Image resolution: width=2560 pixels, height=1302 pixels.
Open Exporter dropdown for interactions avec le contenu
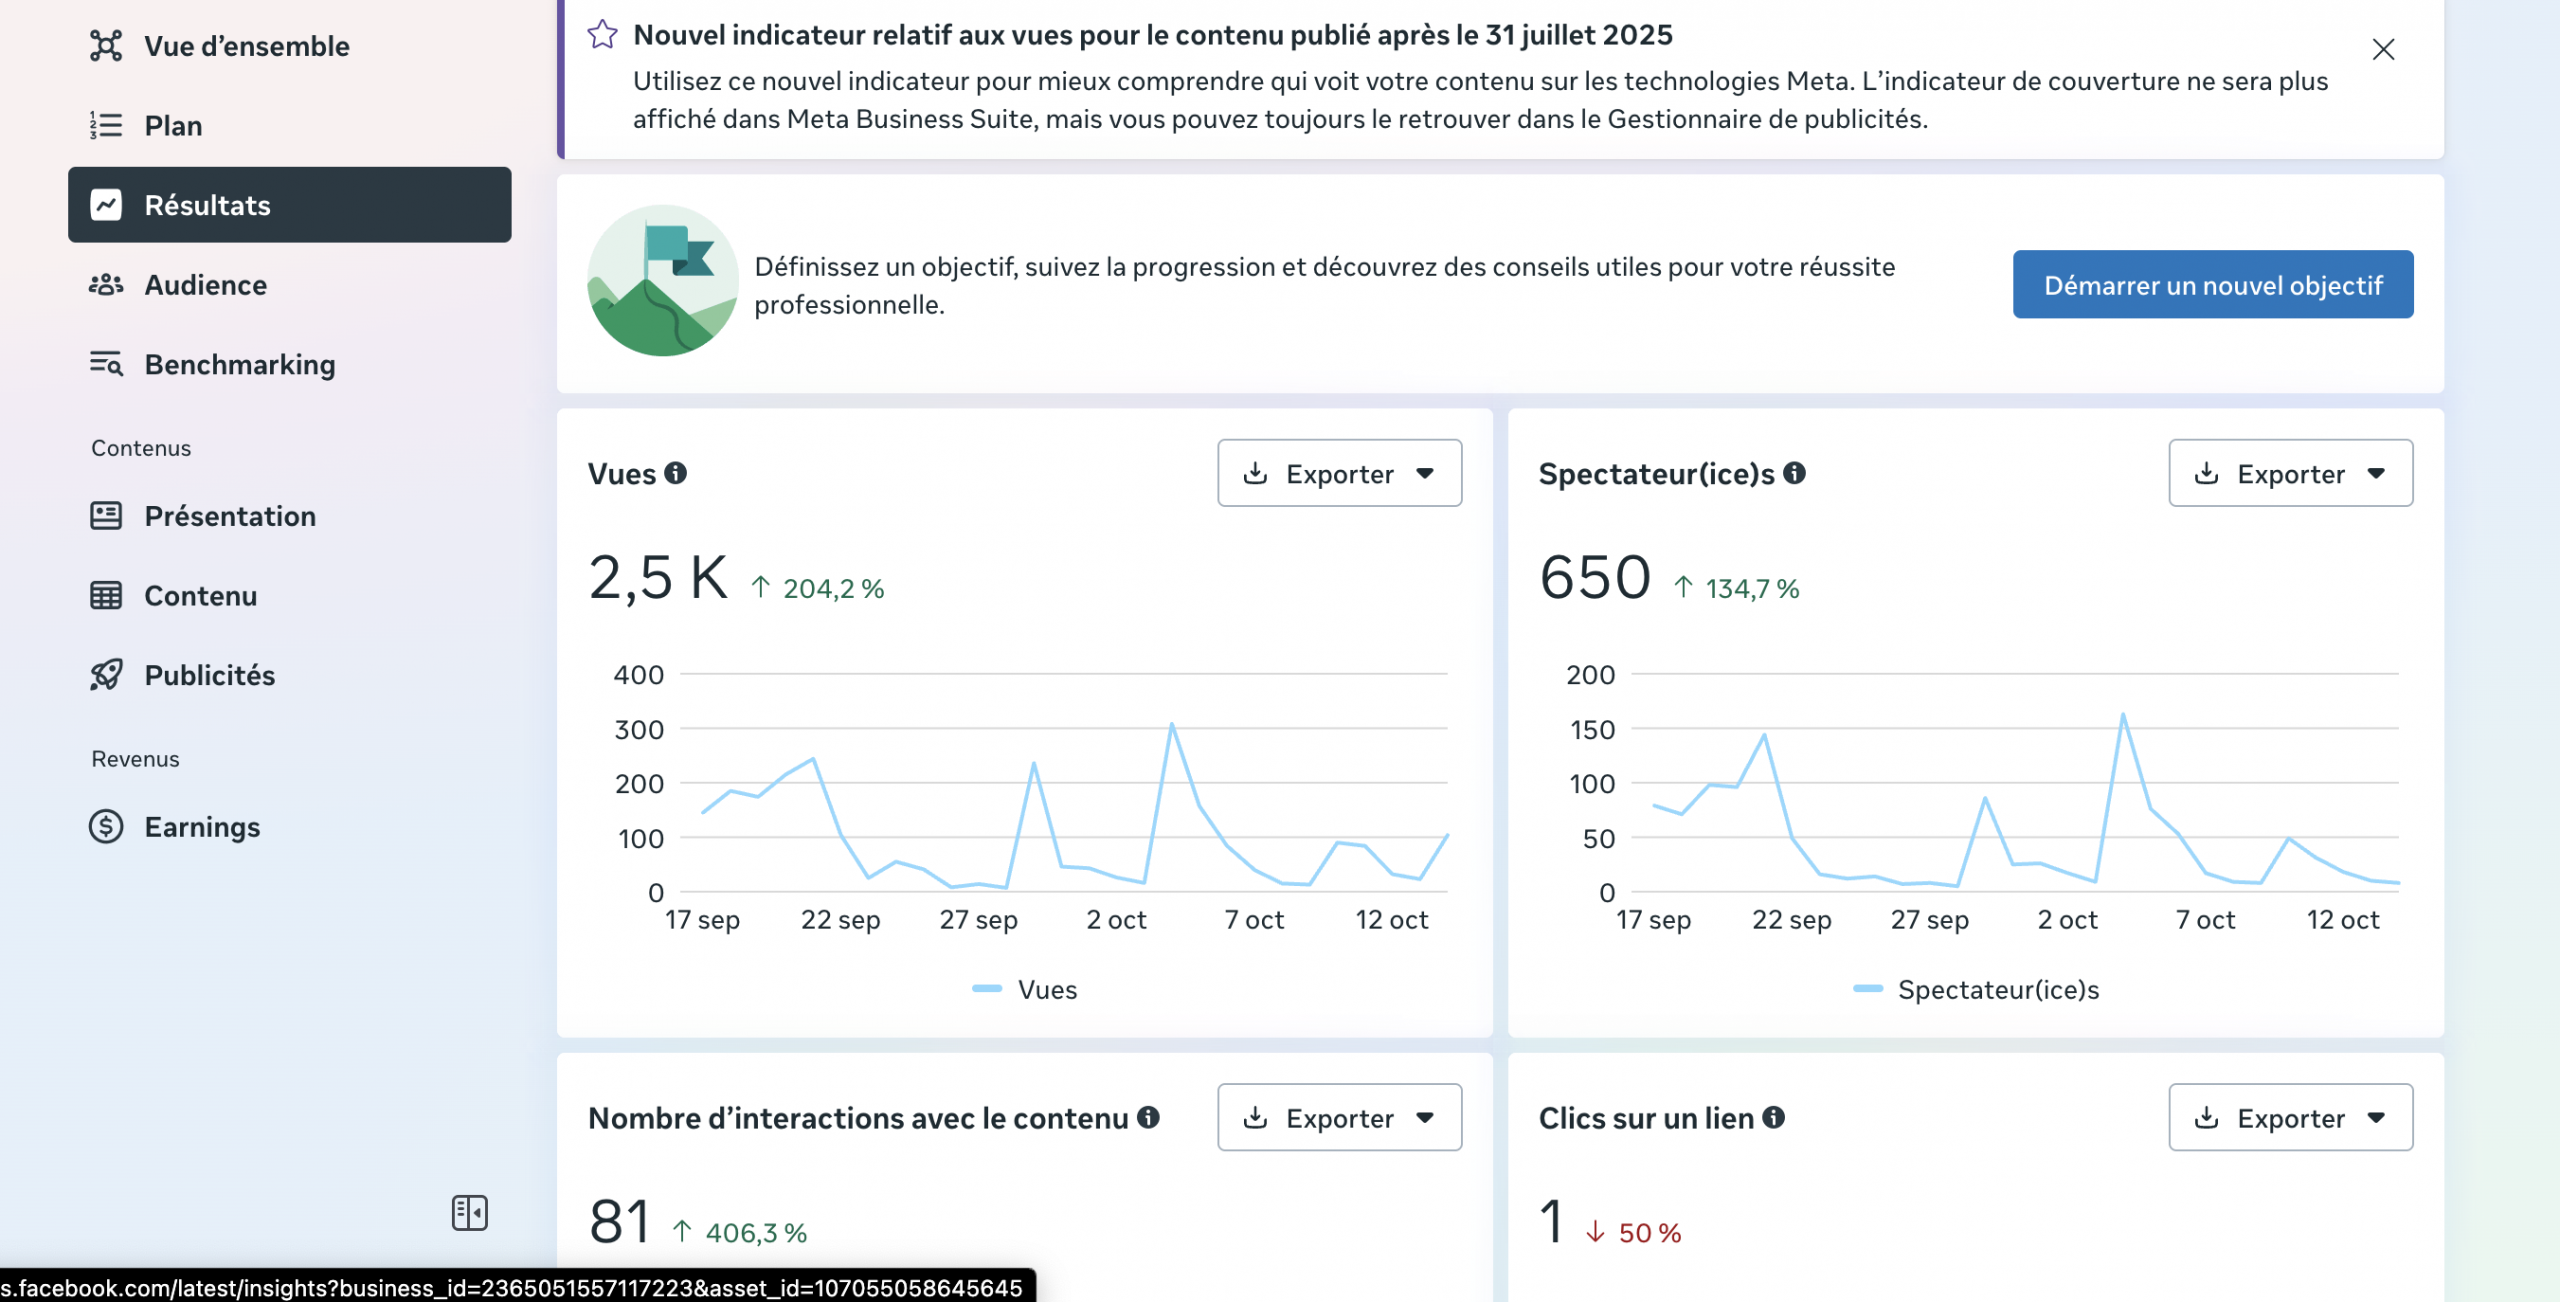(x=1339, y=1117)
